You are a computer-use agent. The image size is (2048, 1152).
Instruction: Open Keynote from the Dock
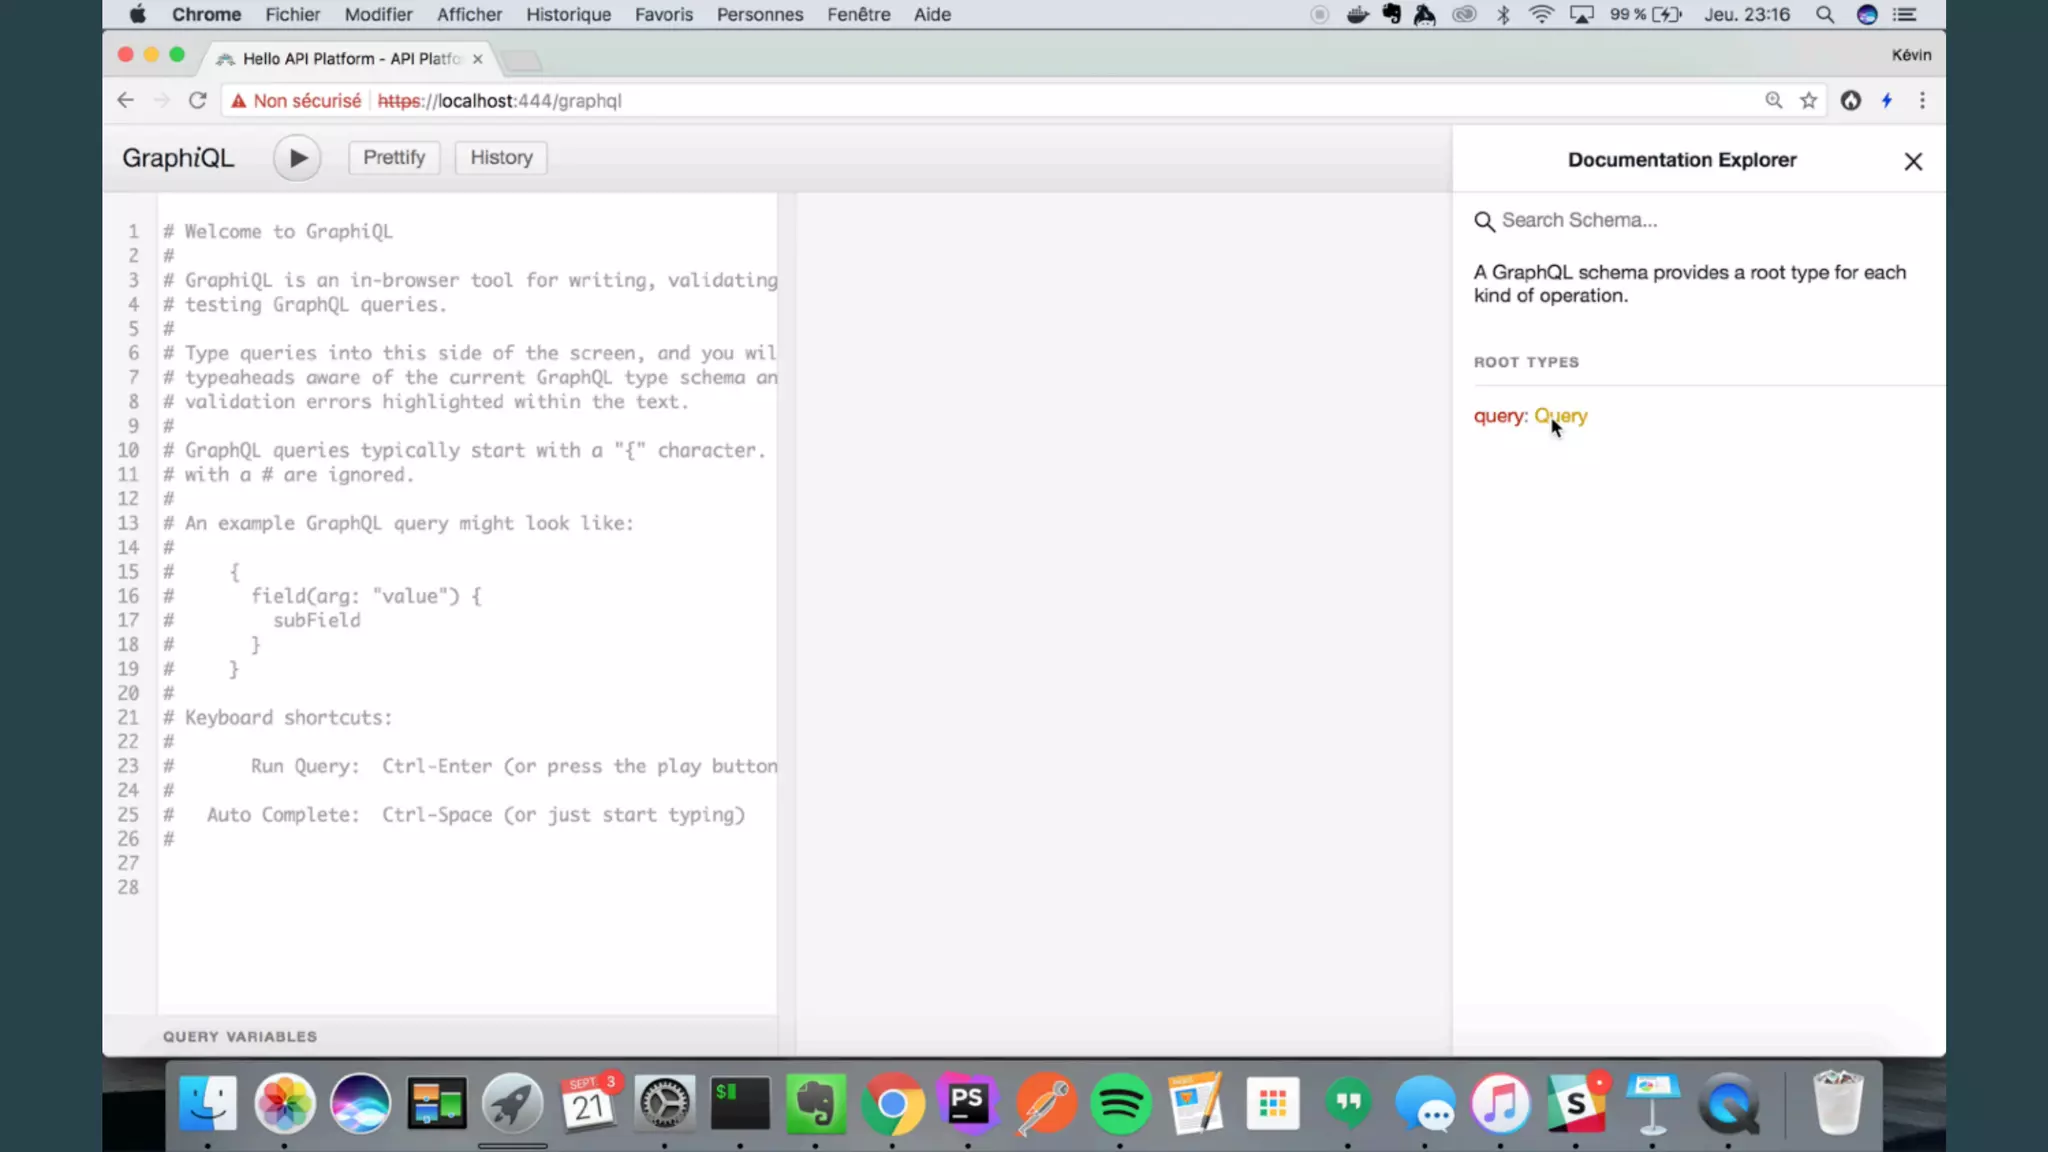1652,1103
